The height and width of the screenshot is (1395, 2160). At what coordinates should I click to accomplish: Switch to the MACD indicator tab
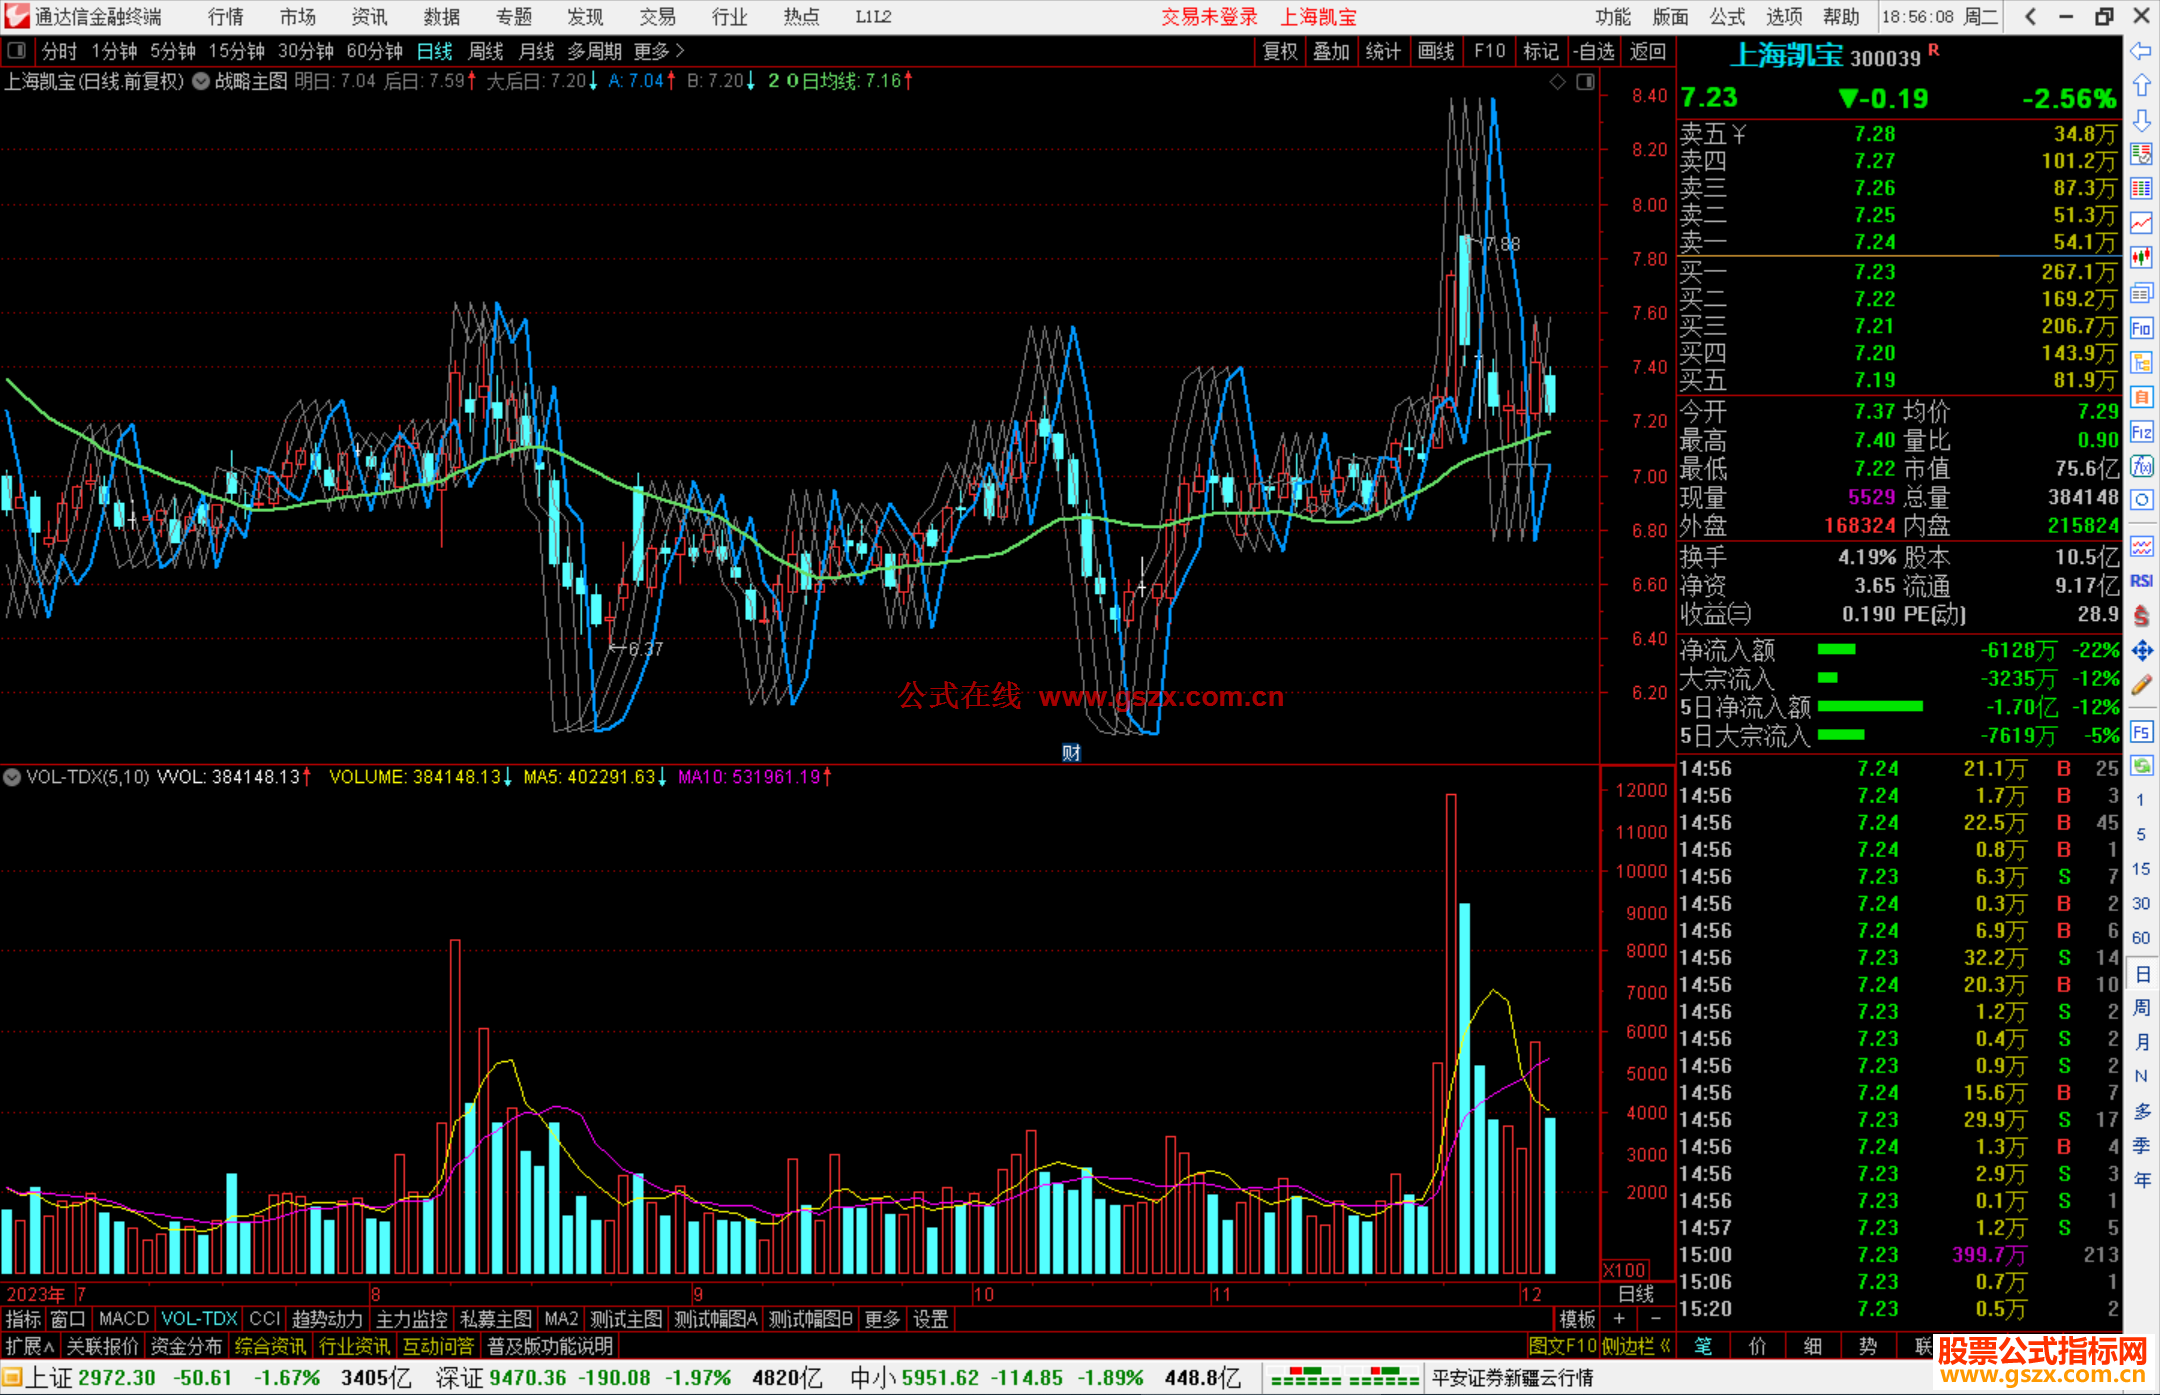123,1319
